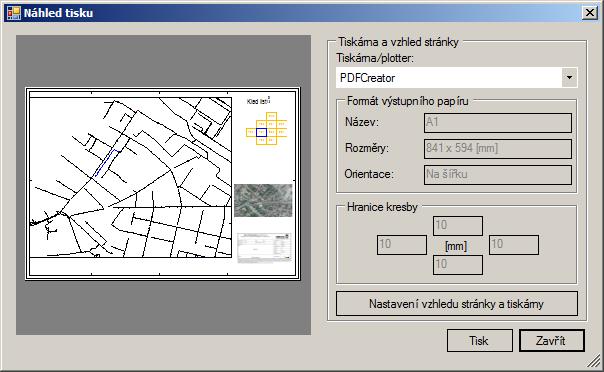This screenshot has width=604, height=372.
Task: Click the aerial photo thumbnail in the preview
Action: tap(263, 200)
